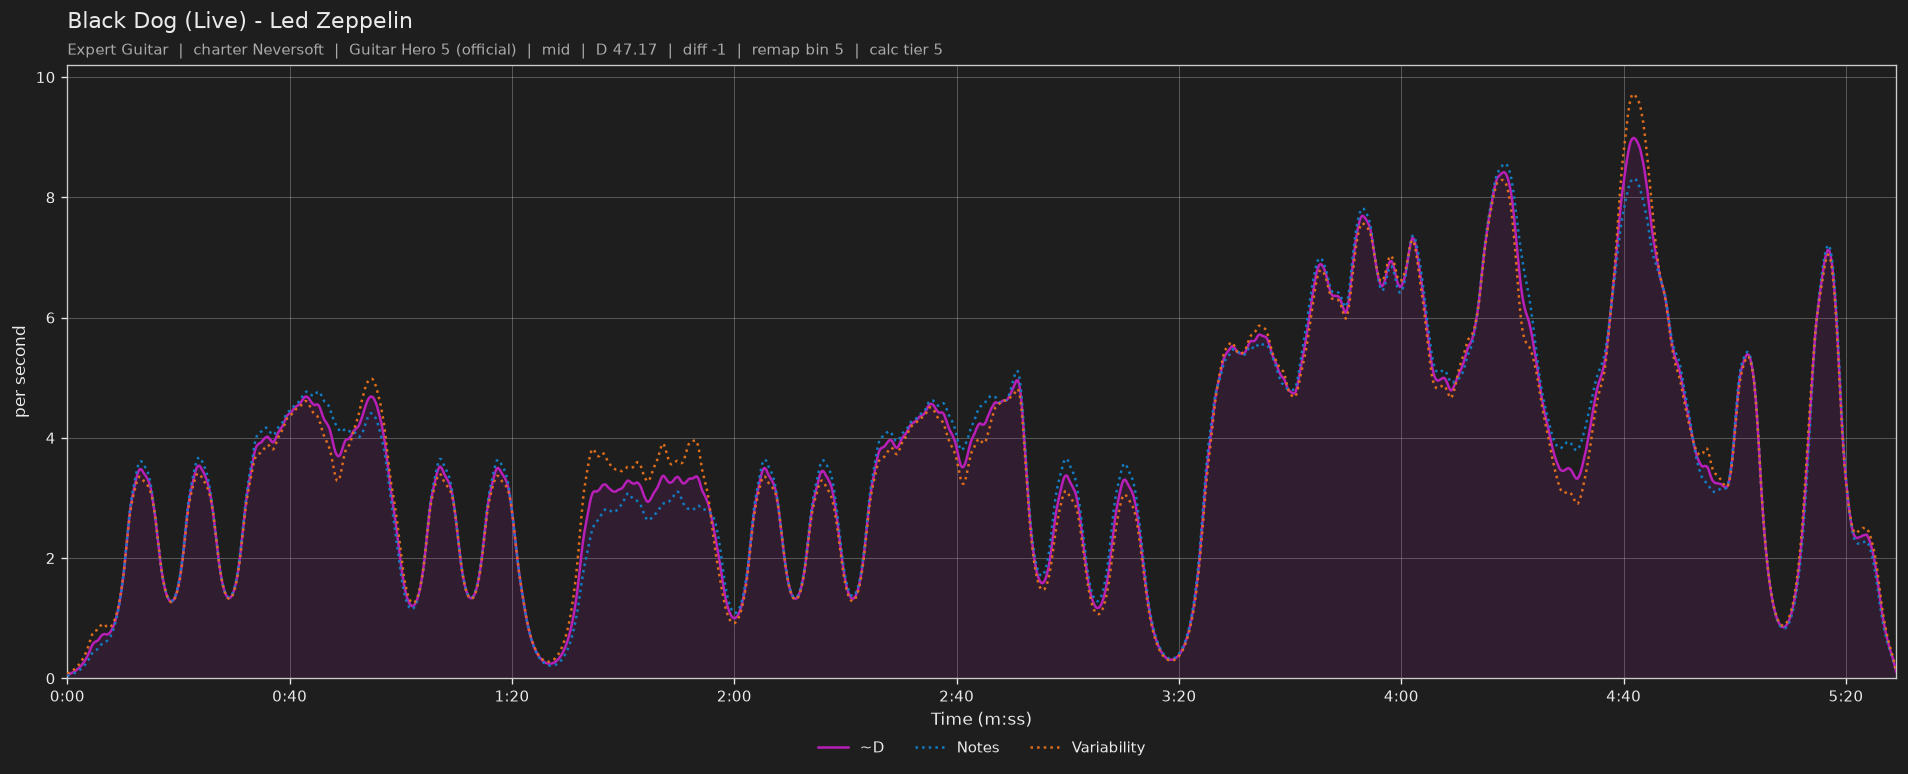Click the y-axis tick label 4

(x=52, y=439)
